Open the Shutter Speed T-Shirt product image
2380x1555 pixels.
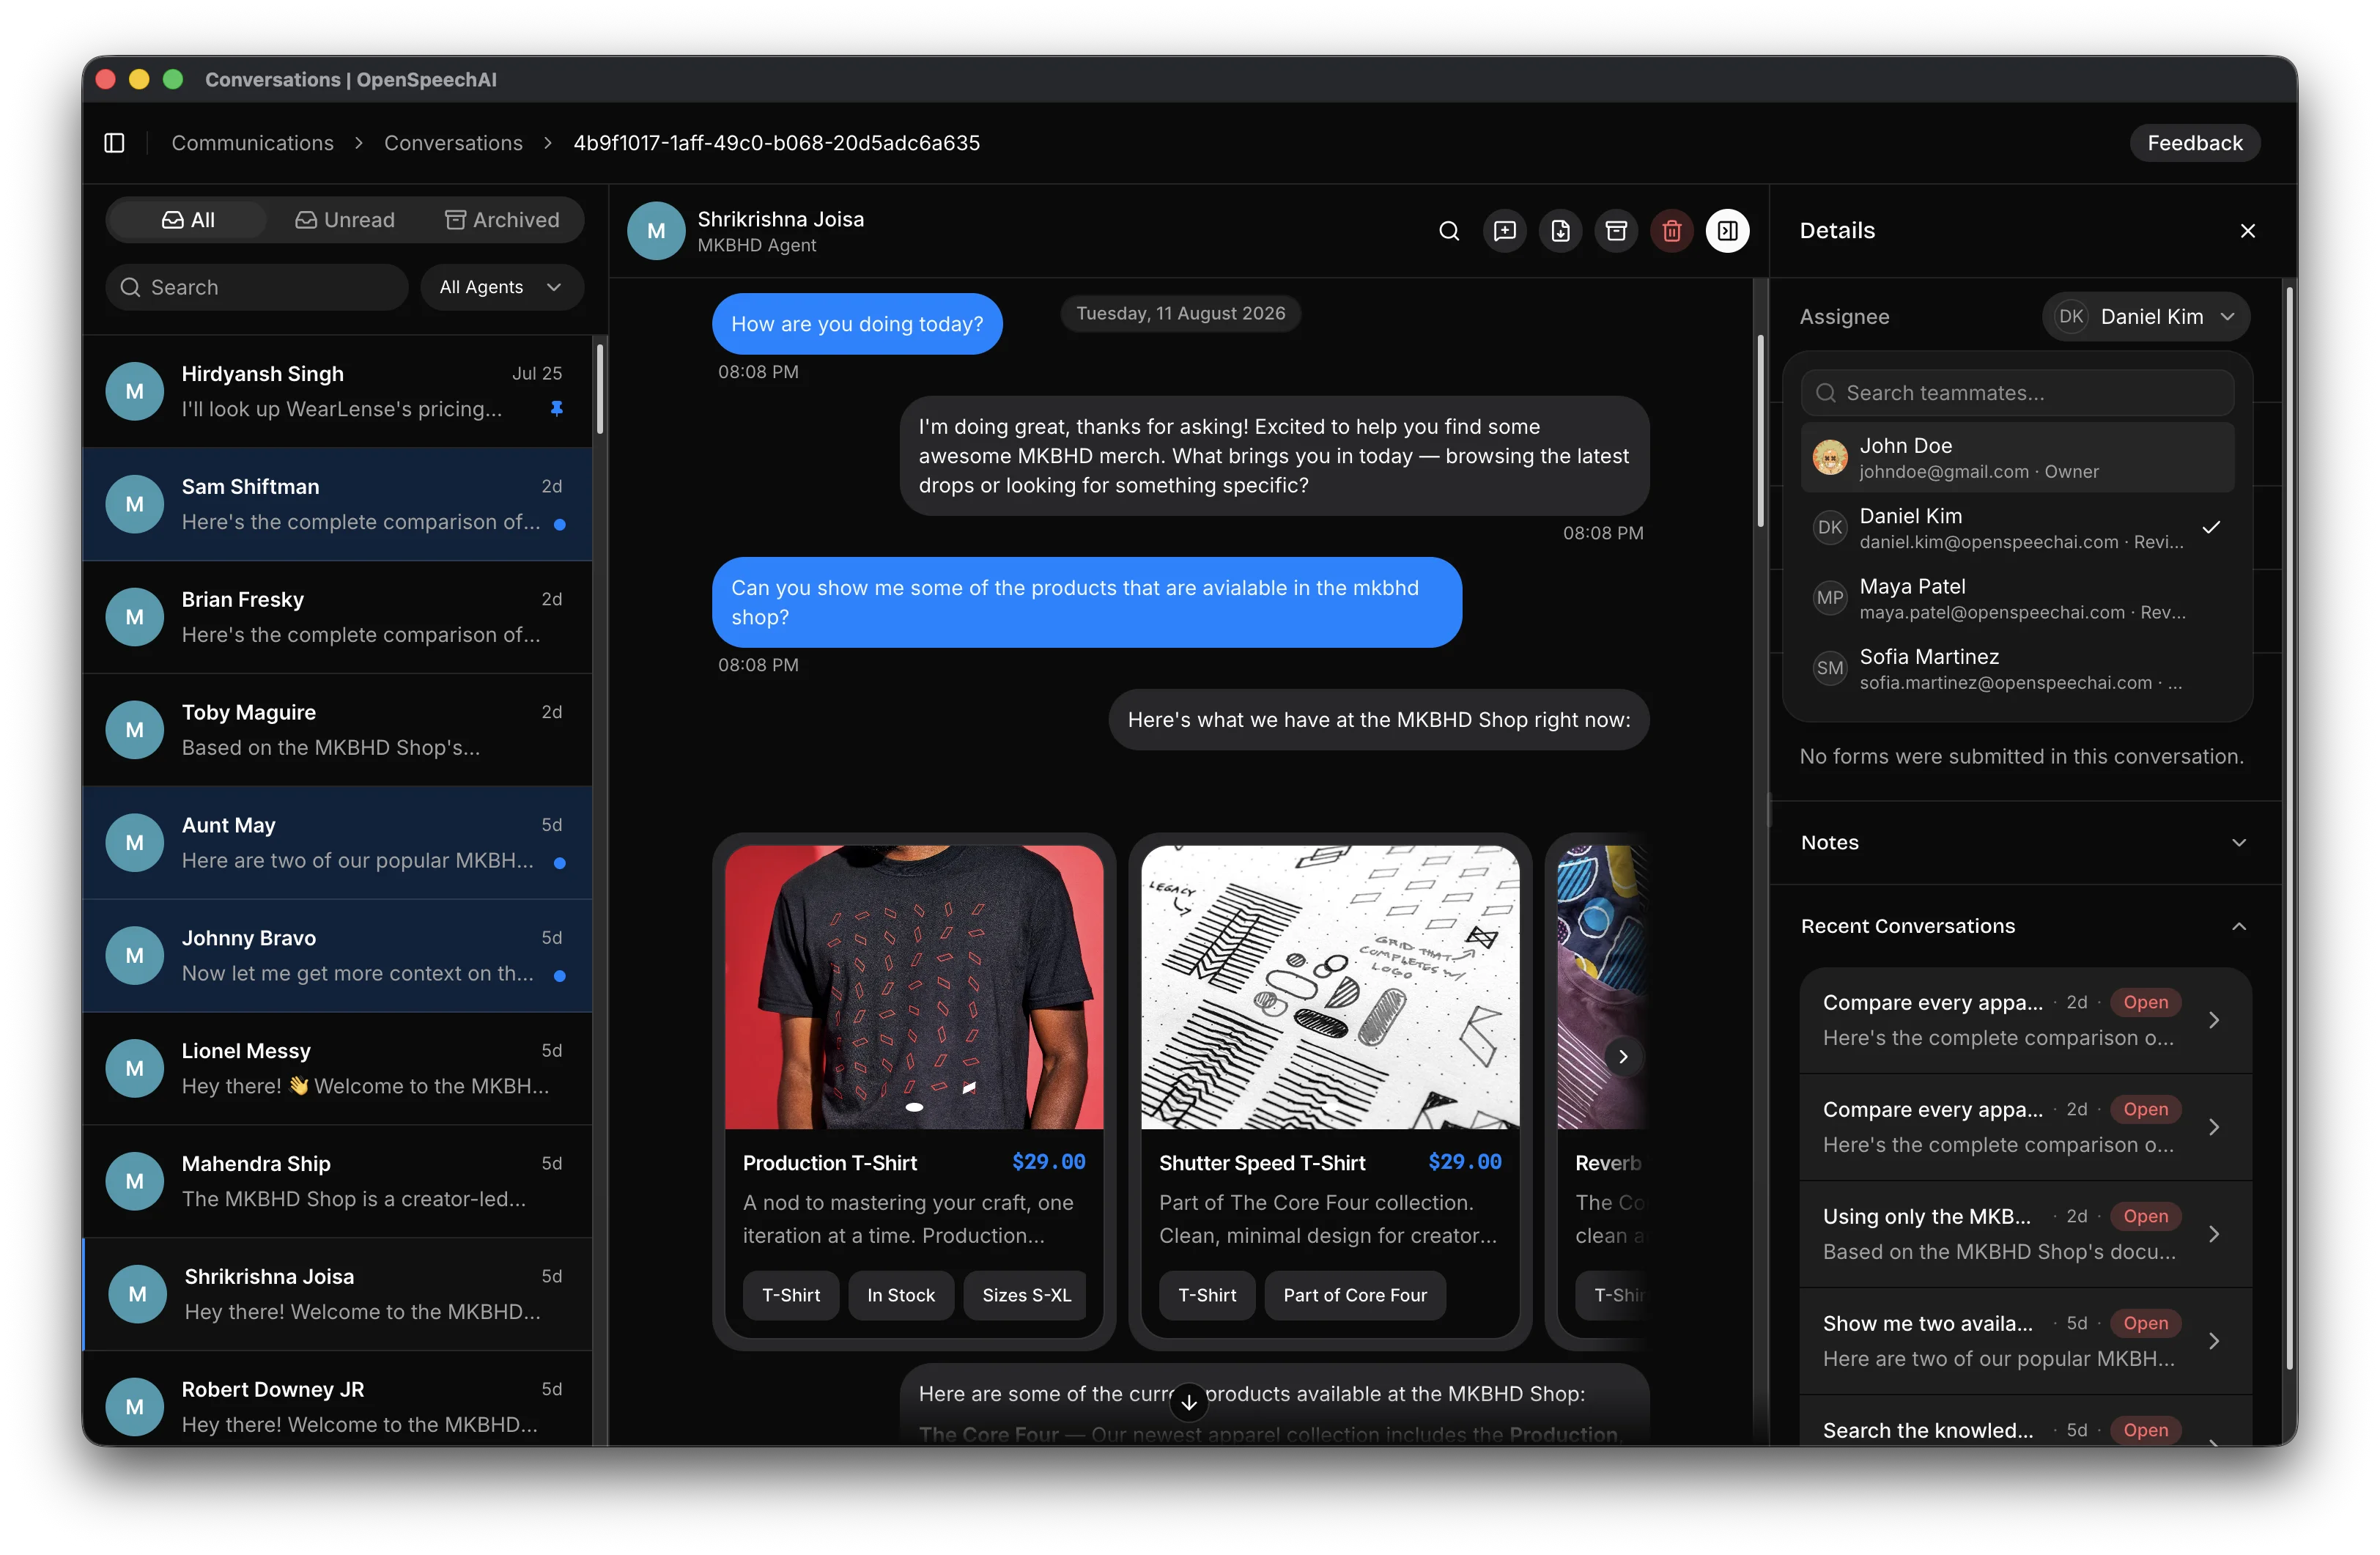(1330, 987)
